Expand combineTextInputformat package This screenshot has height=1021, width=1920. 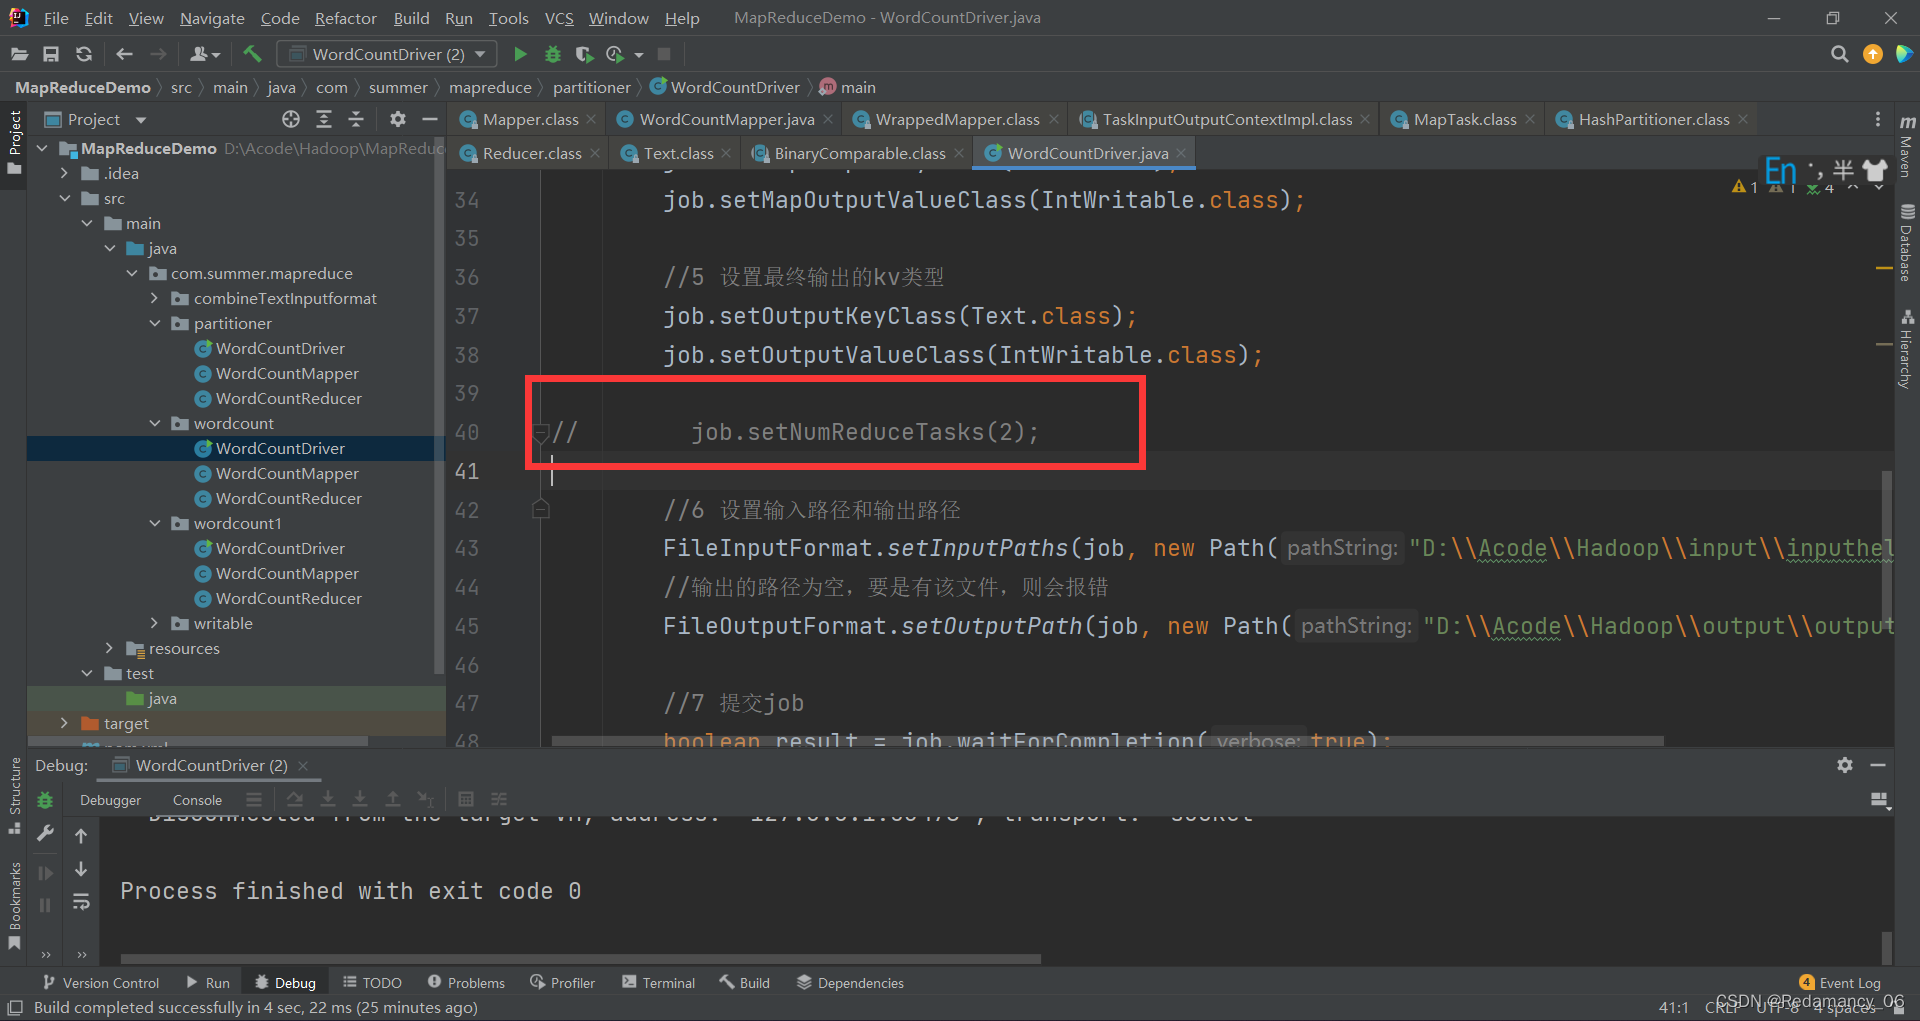coord(154,298)
